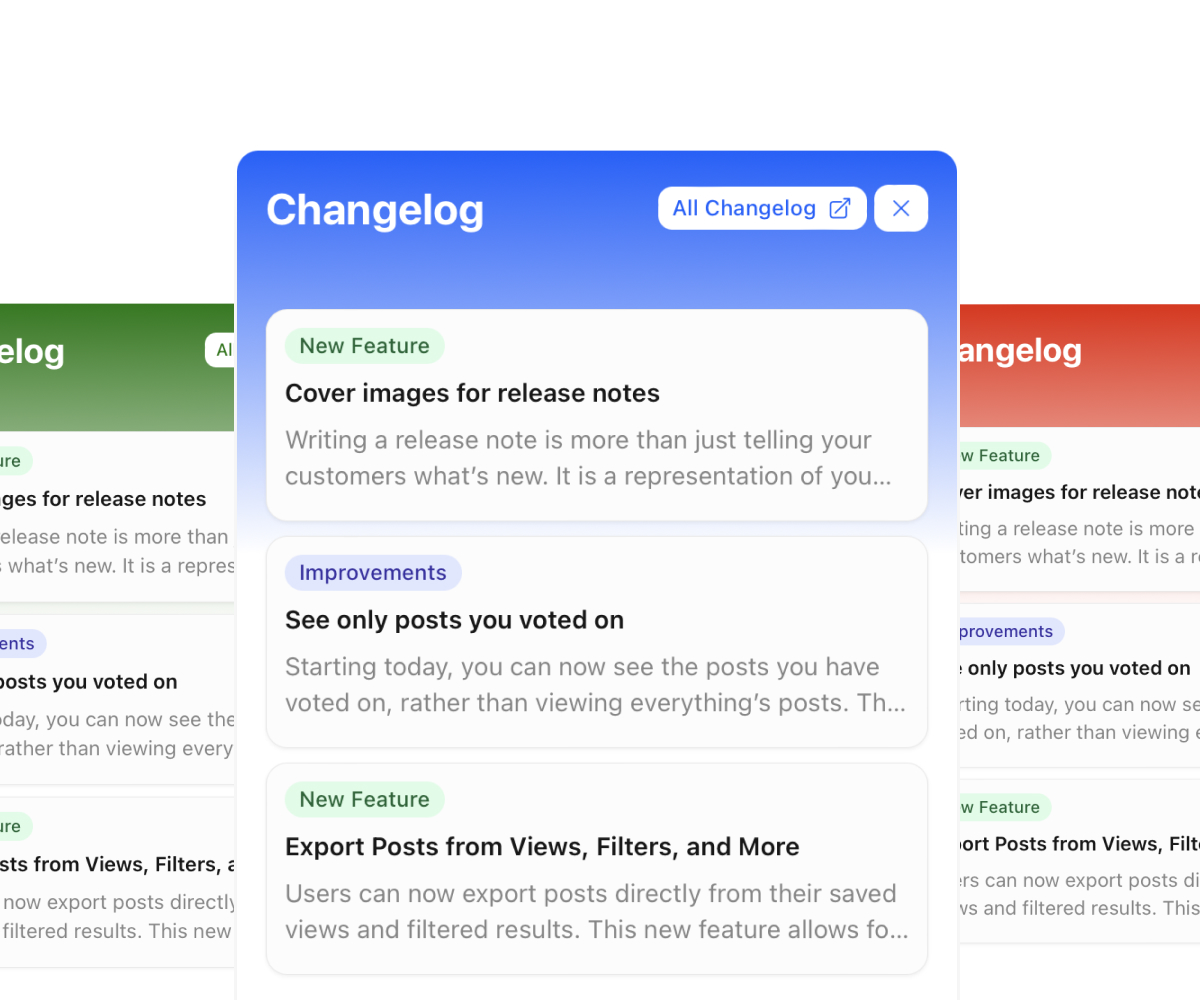The width and height of the screenshot is (1200, 1000).
Task: Open "Cover images for release notes" in blue widget
Action: 472,393
